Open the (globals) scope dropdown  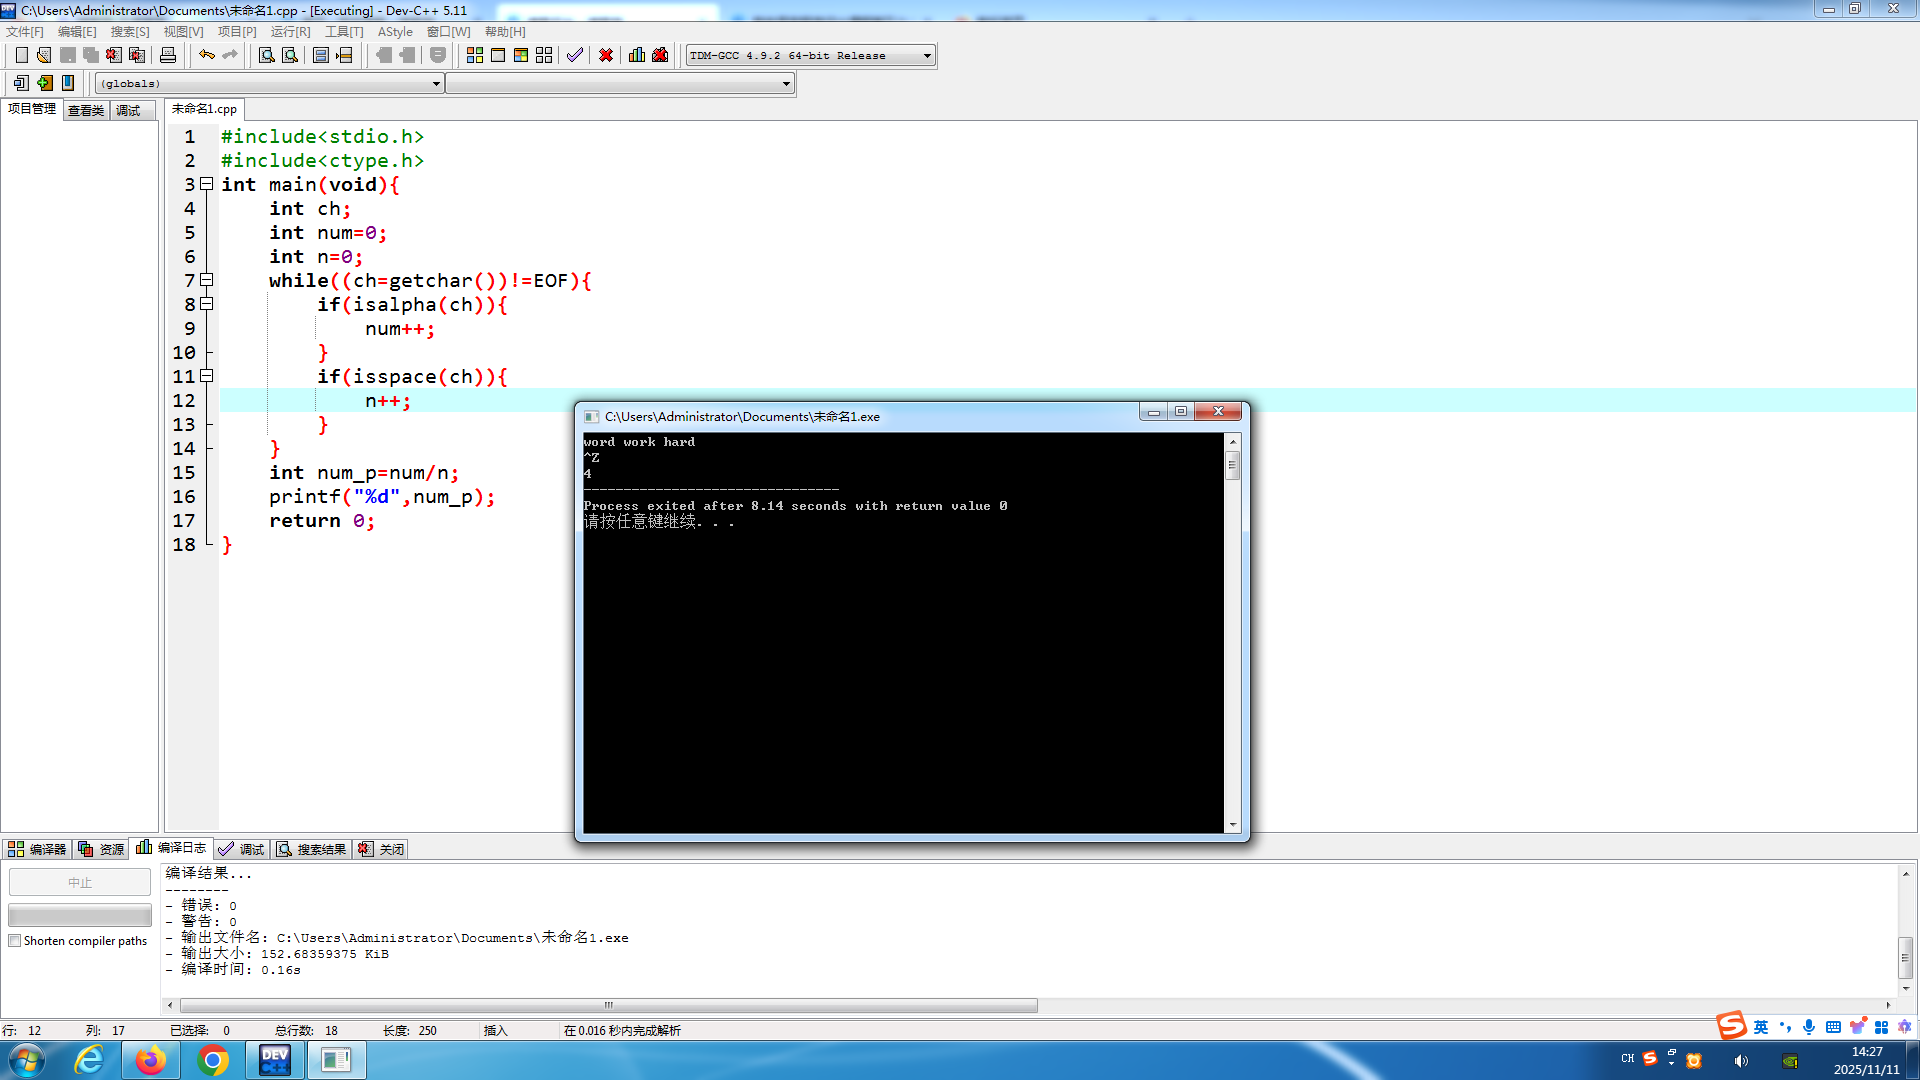(x=436, y=84)
